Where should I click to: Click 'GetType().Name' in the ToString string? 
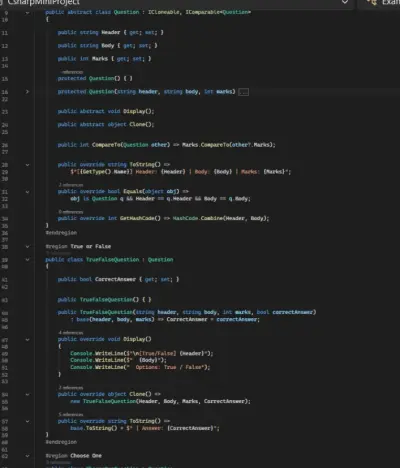(104, 172)
